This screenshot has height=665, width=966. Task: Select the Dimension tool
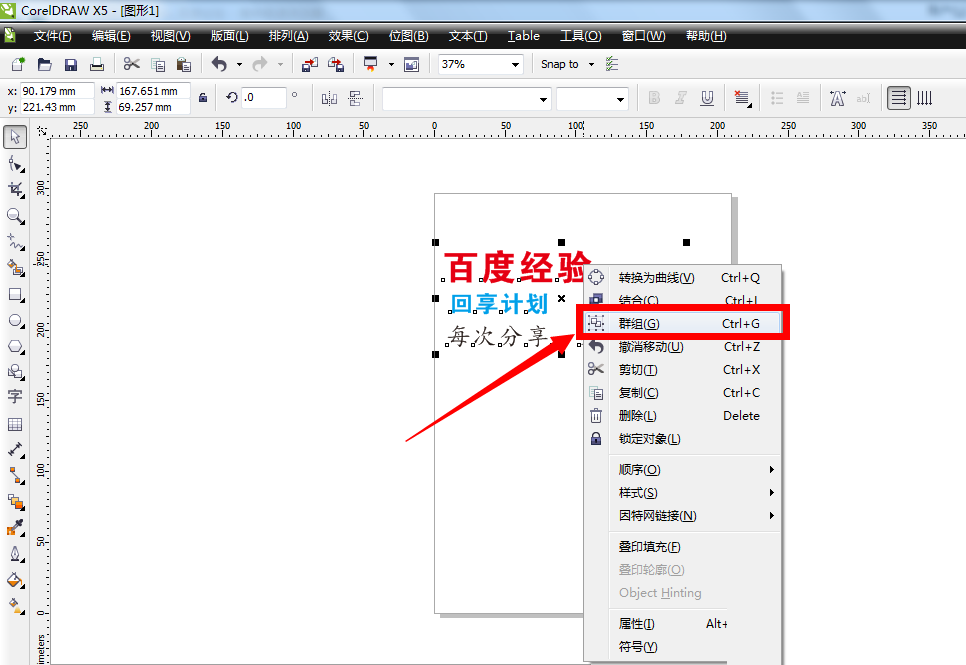(x=15, y=450)
